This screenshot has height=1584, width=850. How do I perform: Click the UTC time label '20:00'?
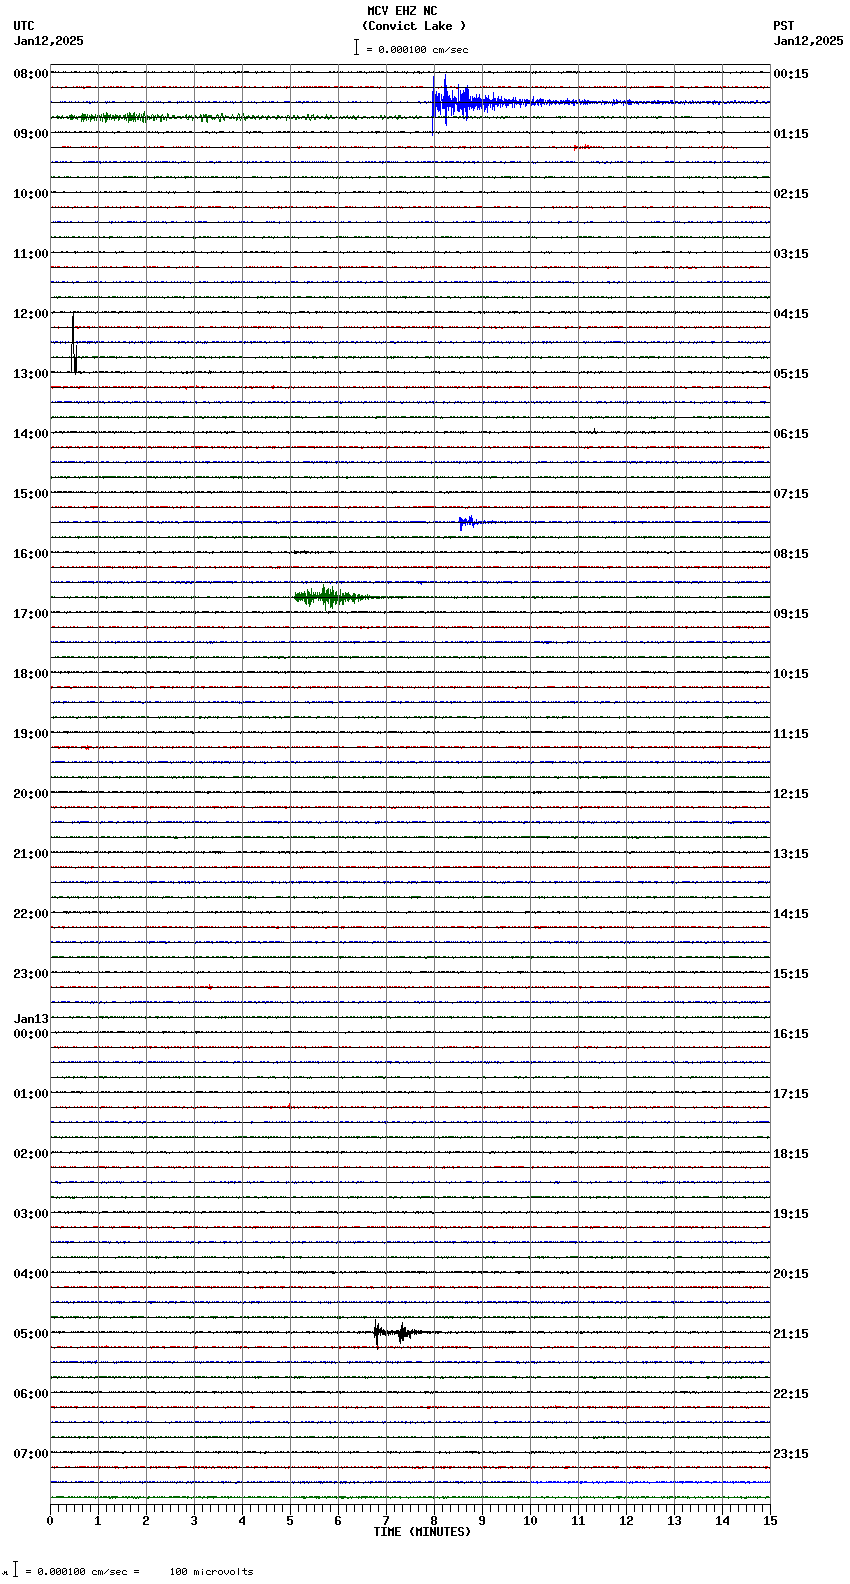coord(31,794)
